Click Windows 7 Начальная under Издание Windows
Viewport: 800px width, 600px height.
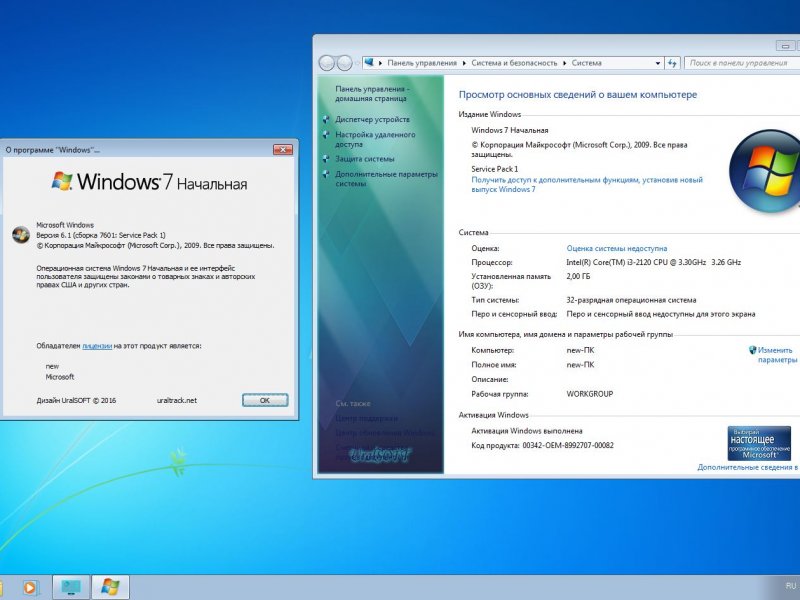coord(510,130)
